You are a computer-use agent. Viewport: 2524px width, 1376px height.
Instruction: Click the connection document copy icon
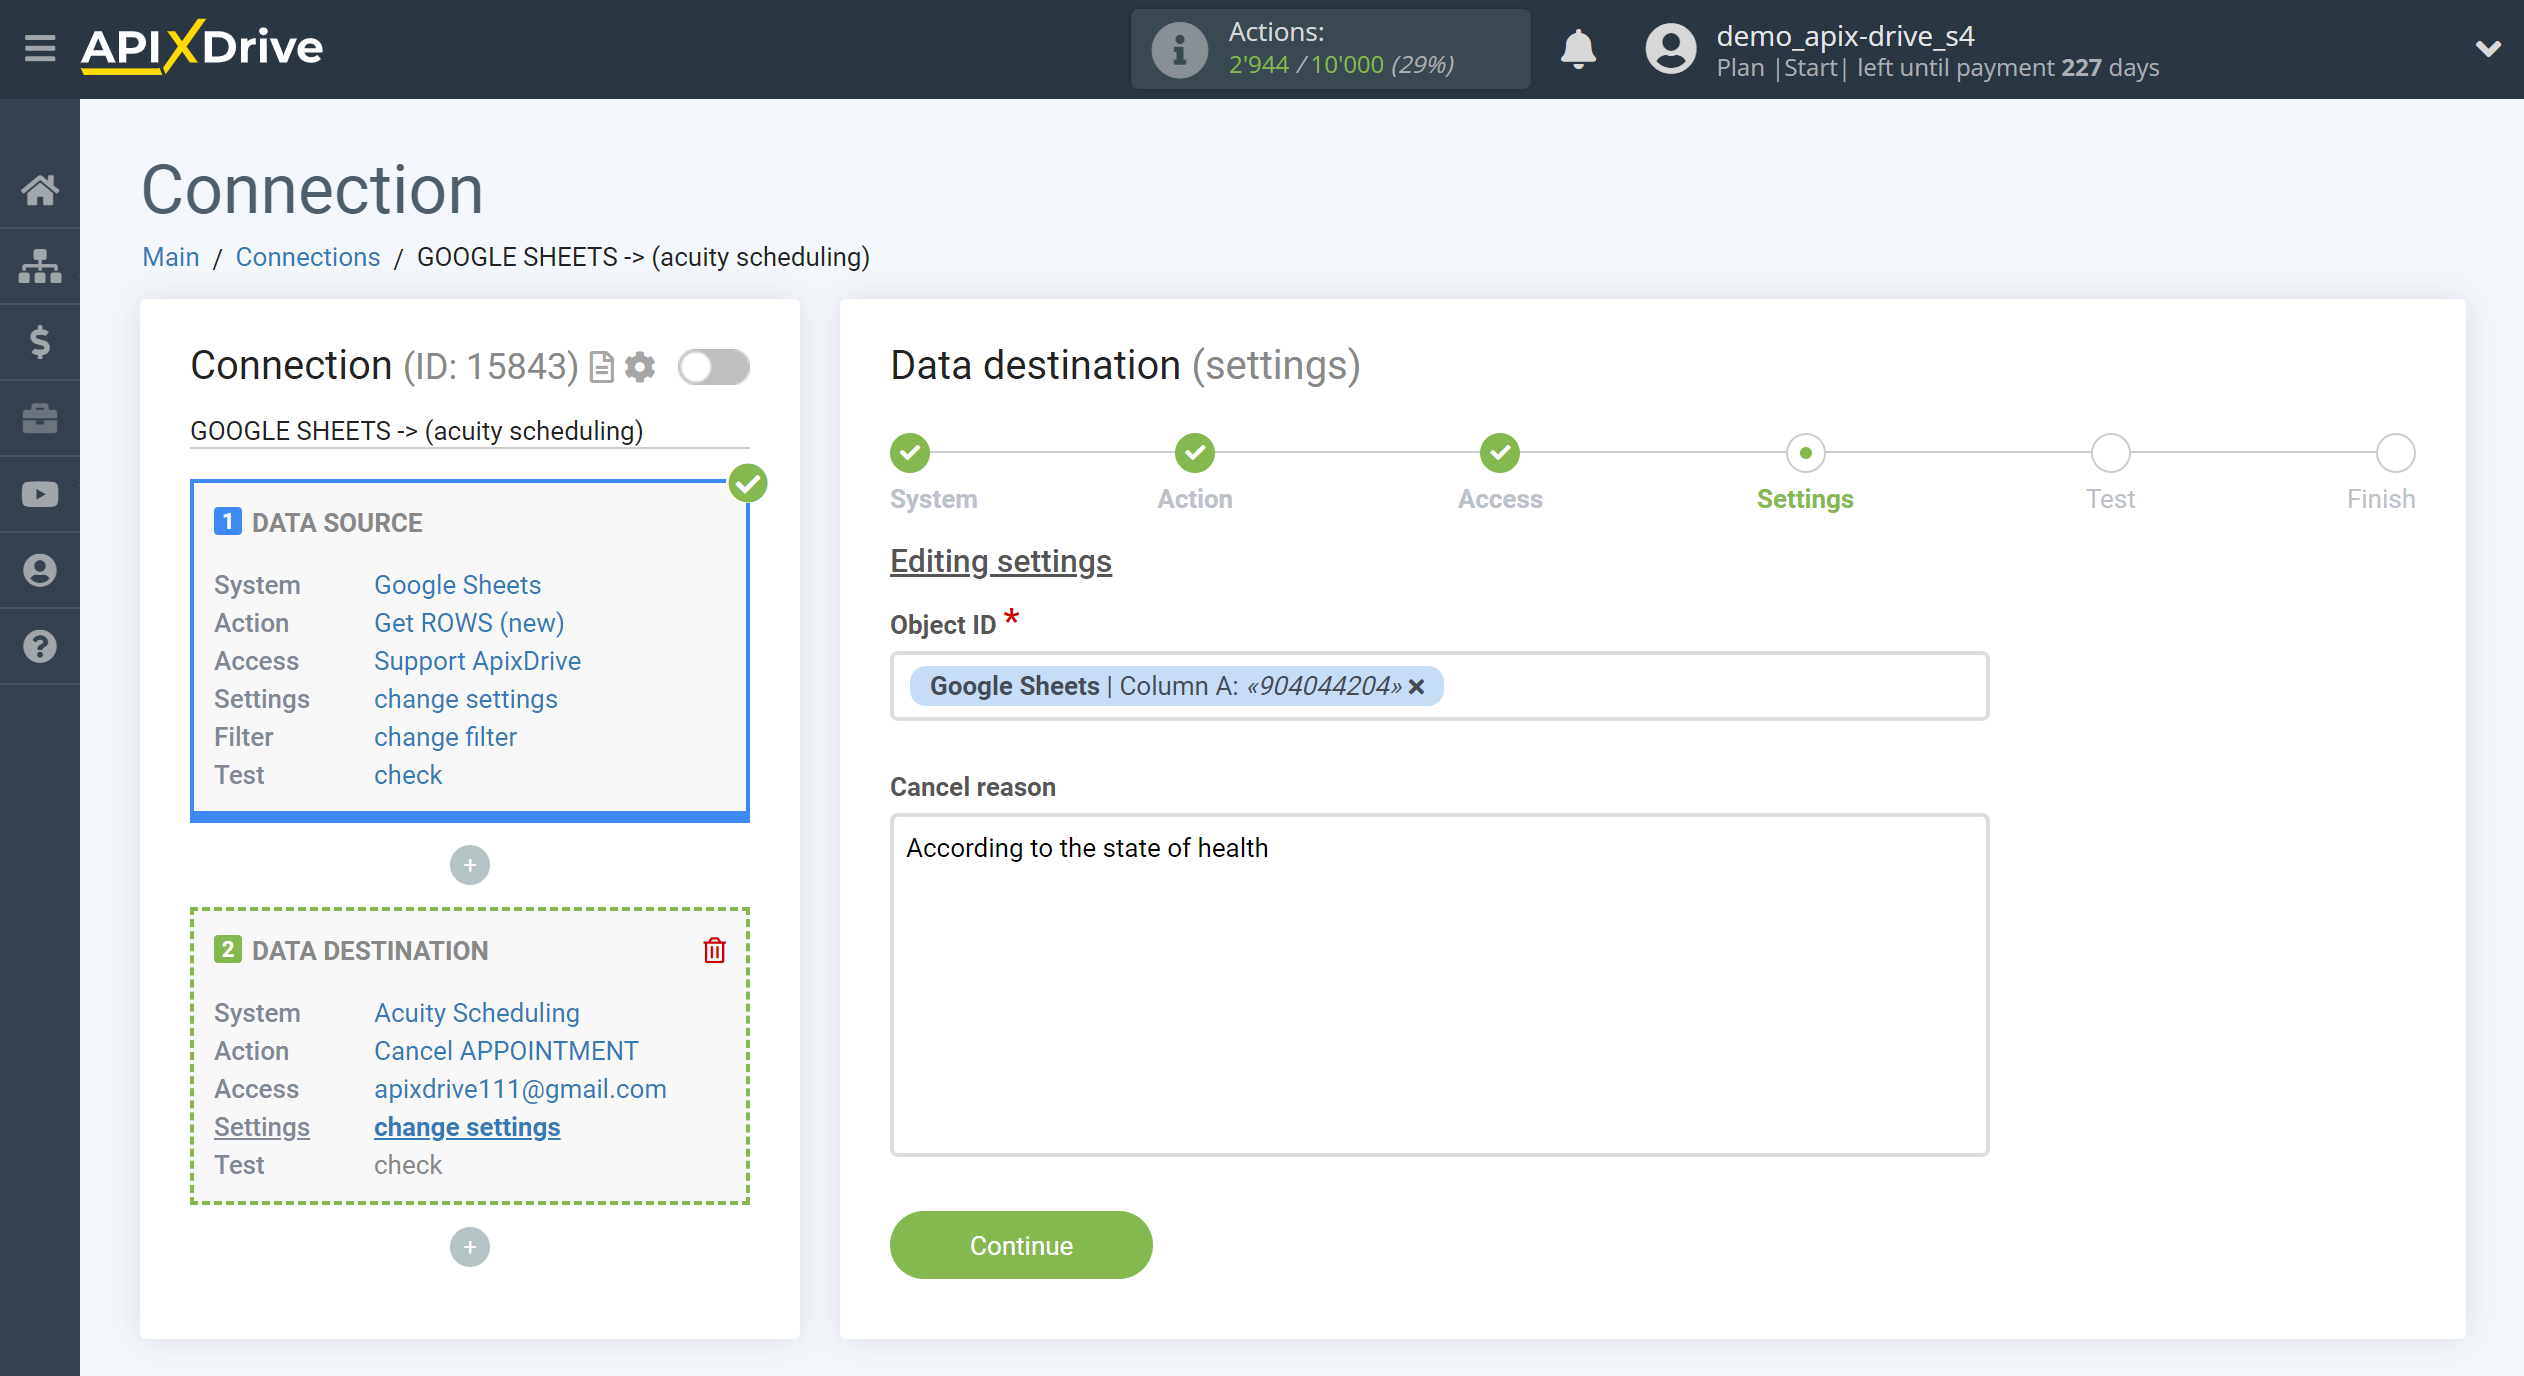pyautogui.click(x=601, y=367)
